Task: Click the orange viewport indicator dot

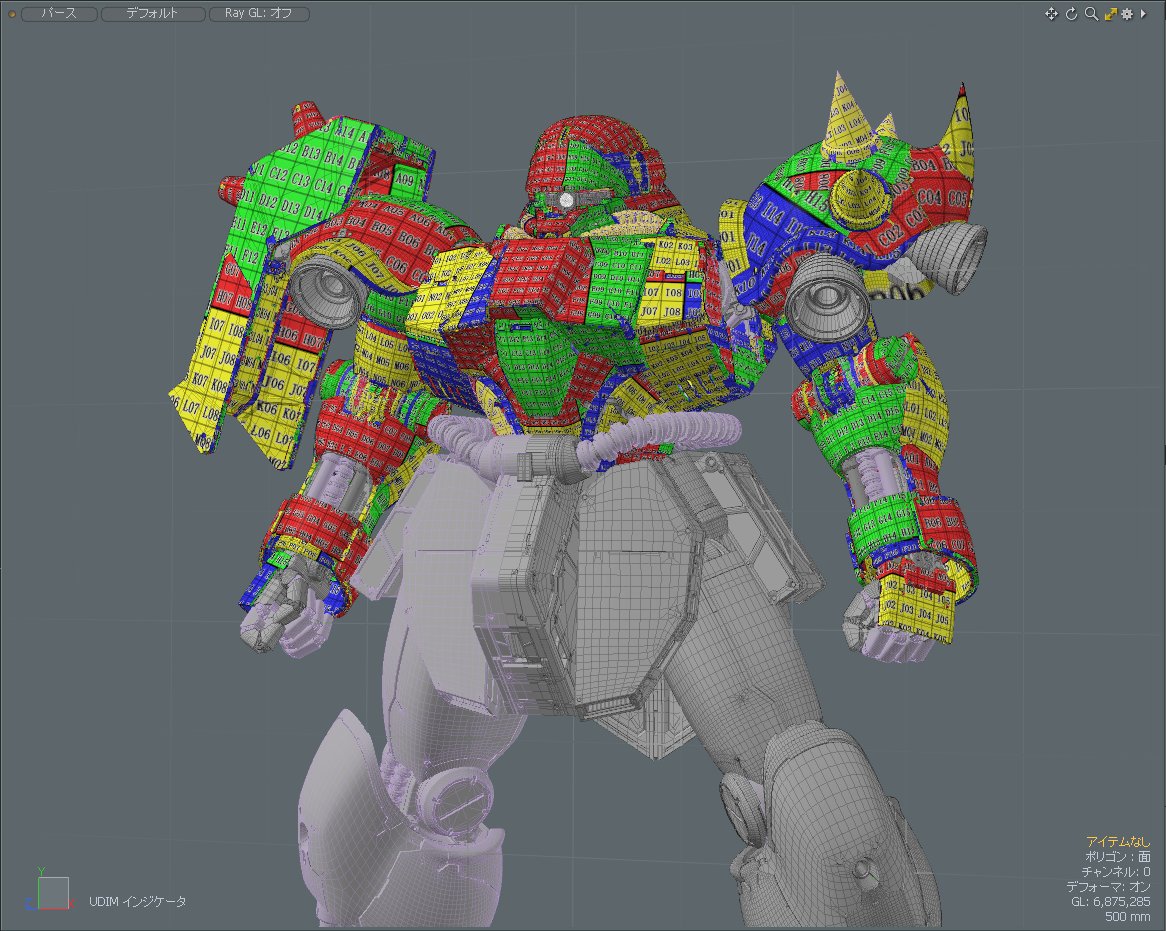Action: (x=11, y=14)
